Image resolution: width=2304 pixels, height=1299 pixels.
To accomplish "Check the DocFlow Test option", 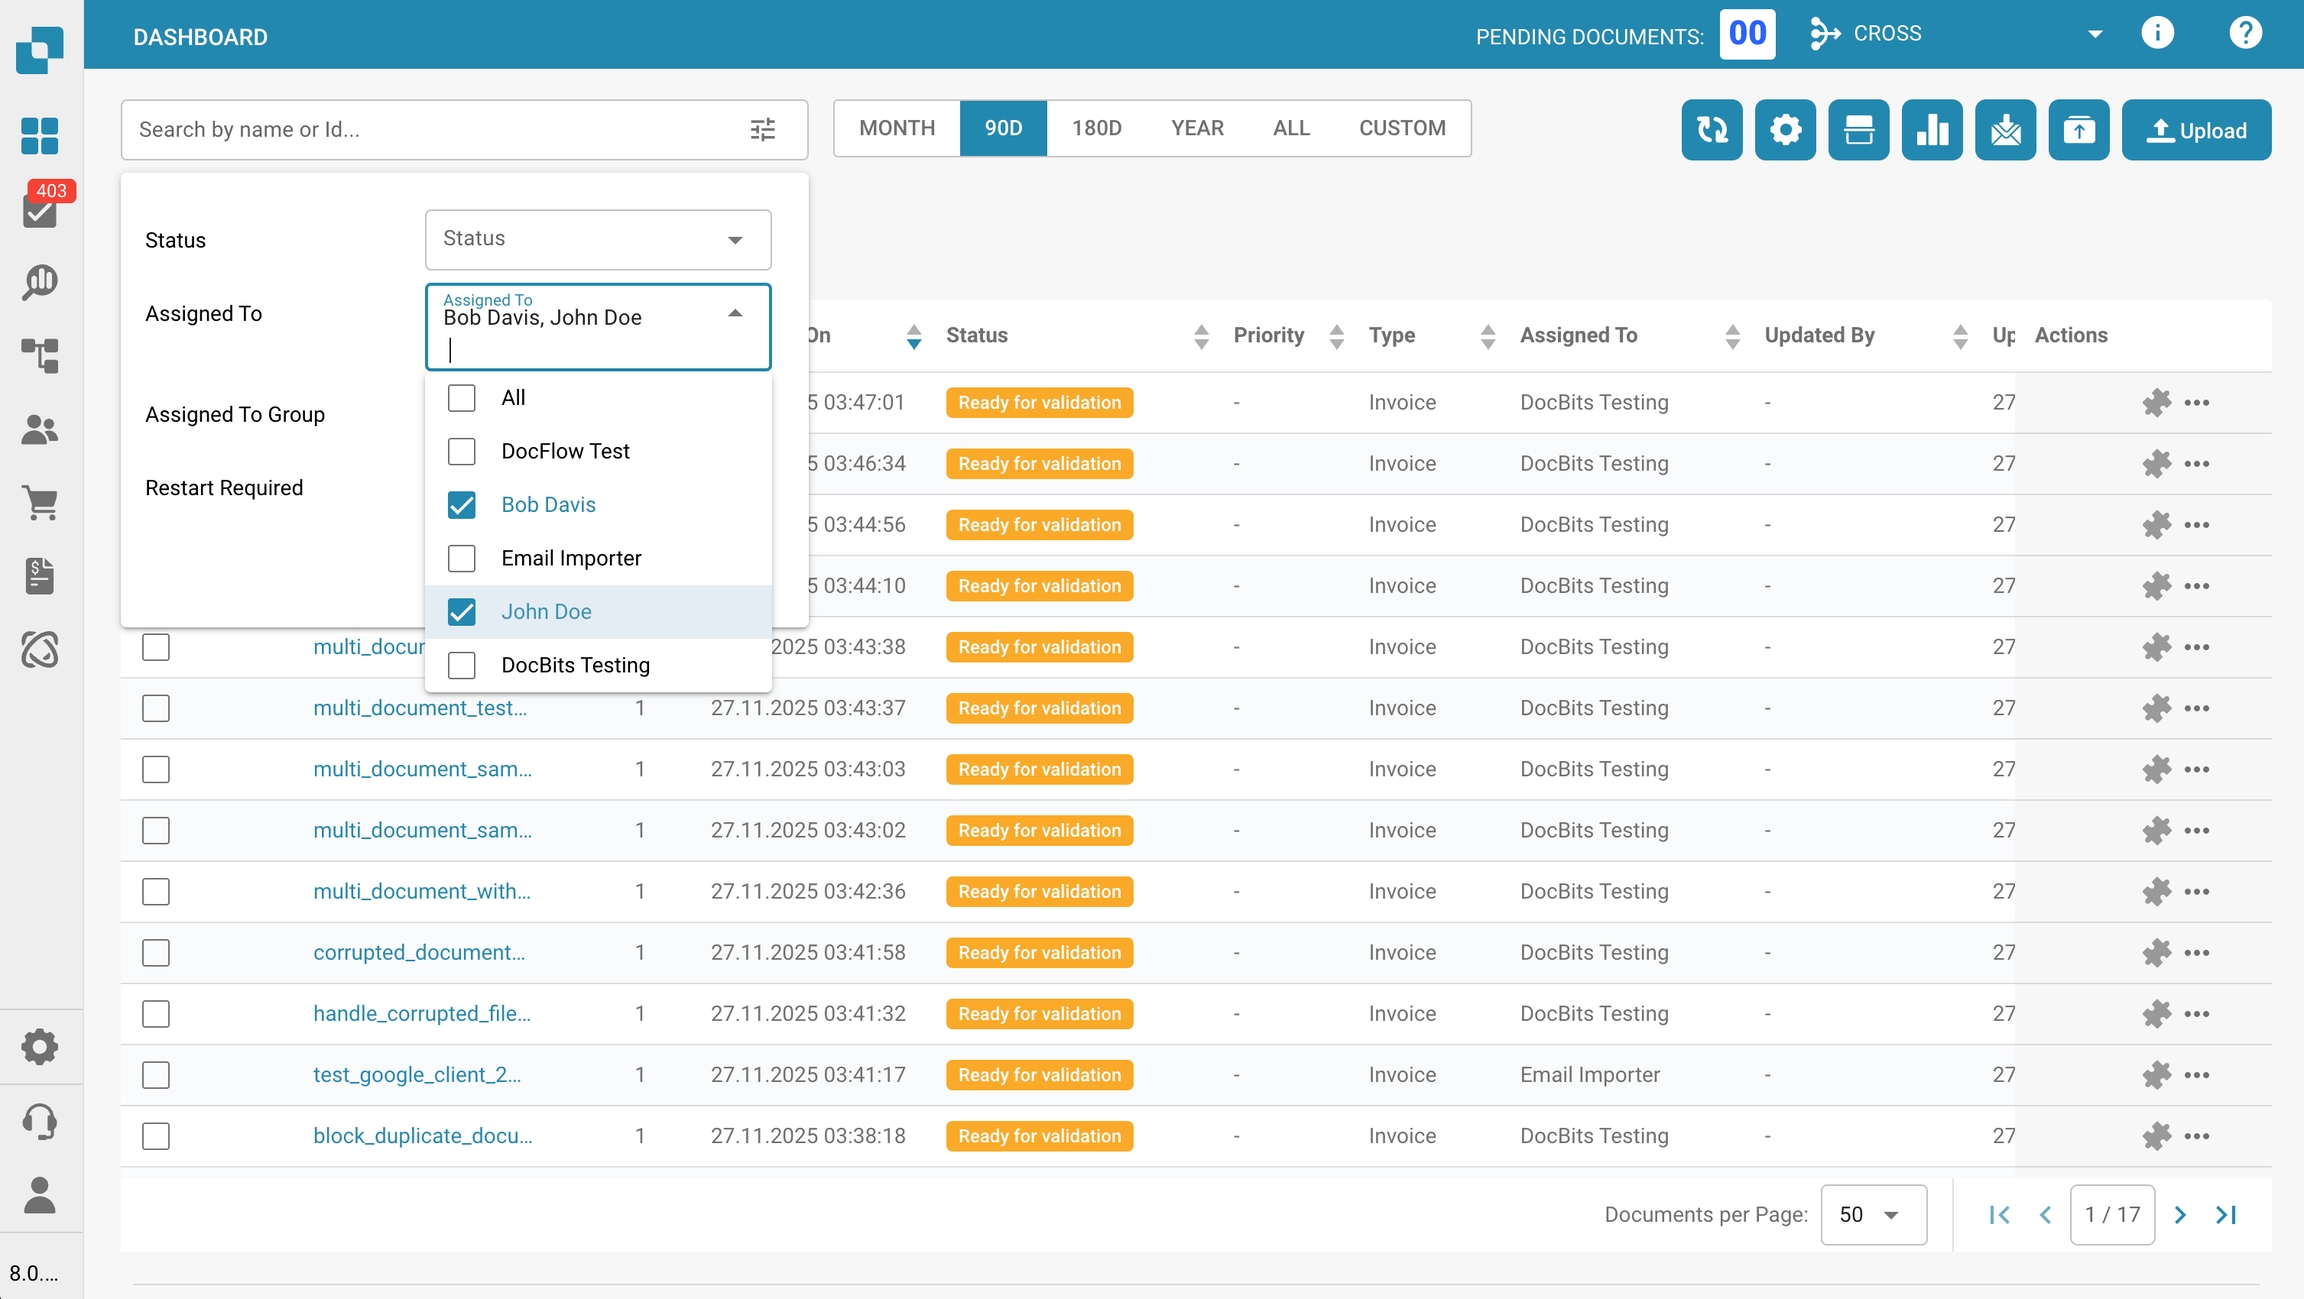I will [x=461, y=451].
